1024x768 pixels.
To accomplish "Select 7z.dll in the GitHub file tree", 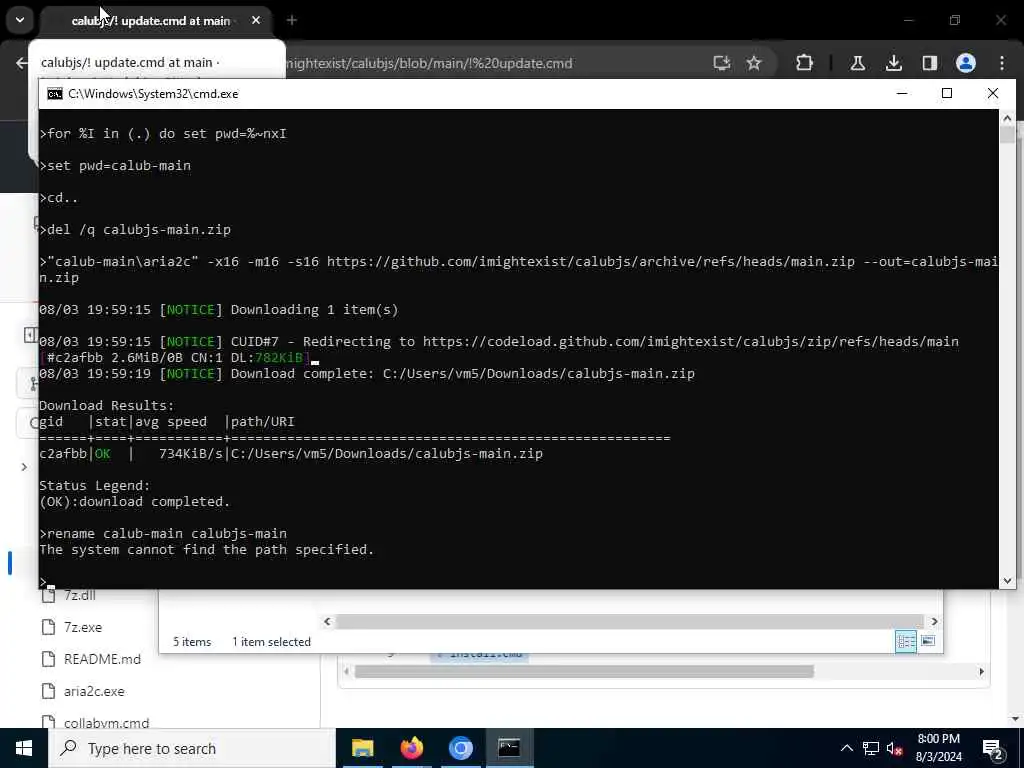I will (x=79, y=595).
